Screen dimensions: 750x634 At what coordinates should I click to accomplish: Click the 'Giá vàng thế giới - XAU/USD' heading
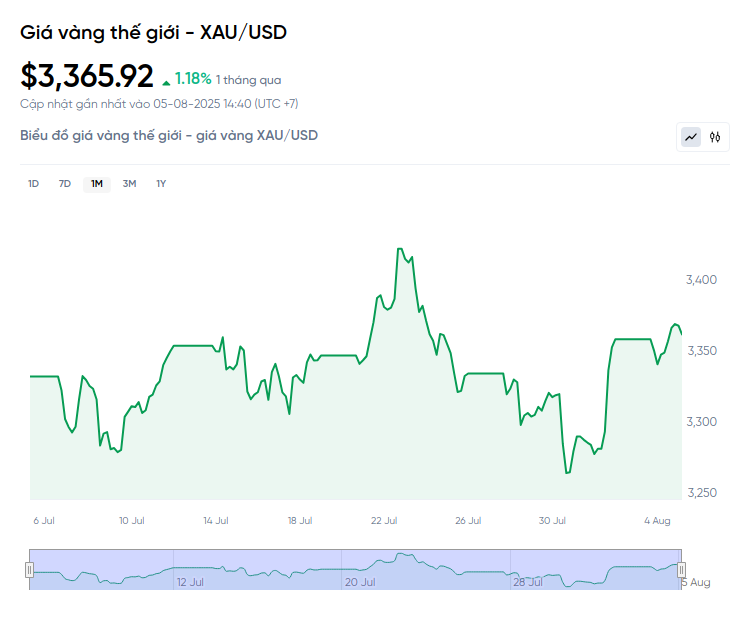pyautogui.click(x=154, y=32)
